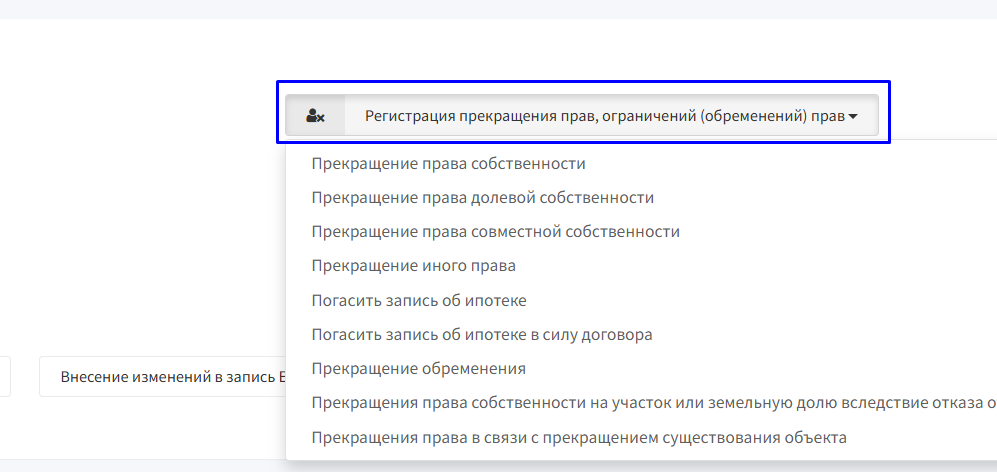Click the gray header strip at top

pos(498,9)
